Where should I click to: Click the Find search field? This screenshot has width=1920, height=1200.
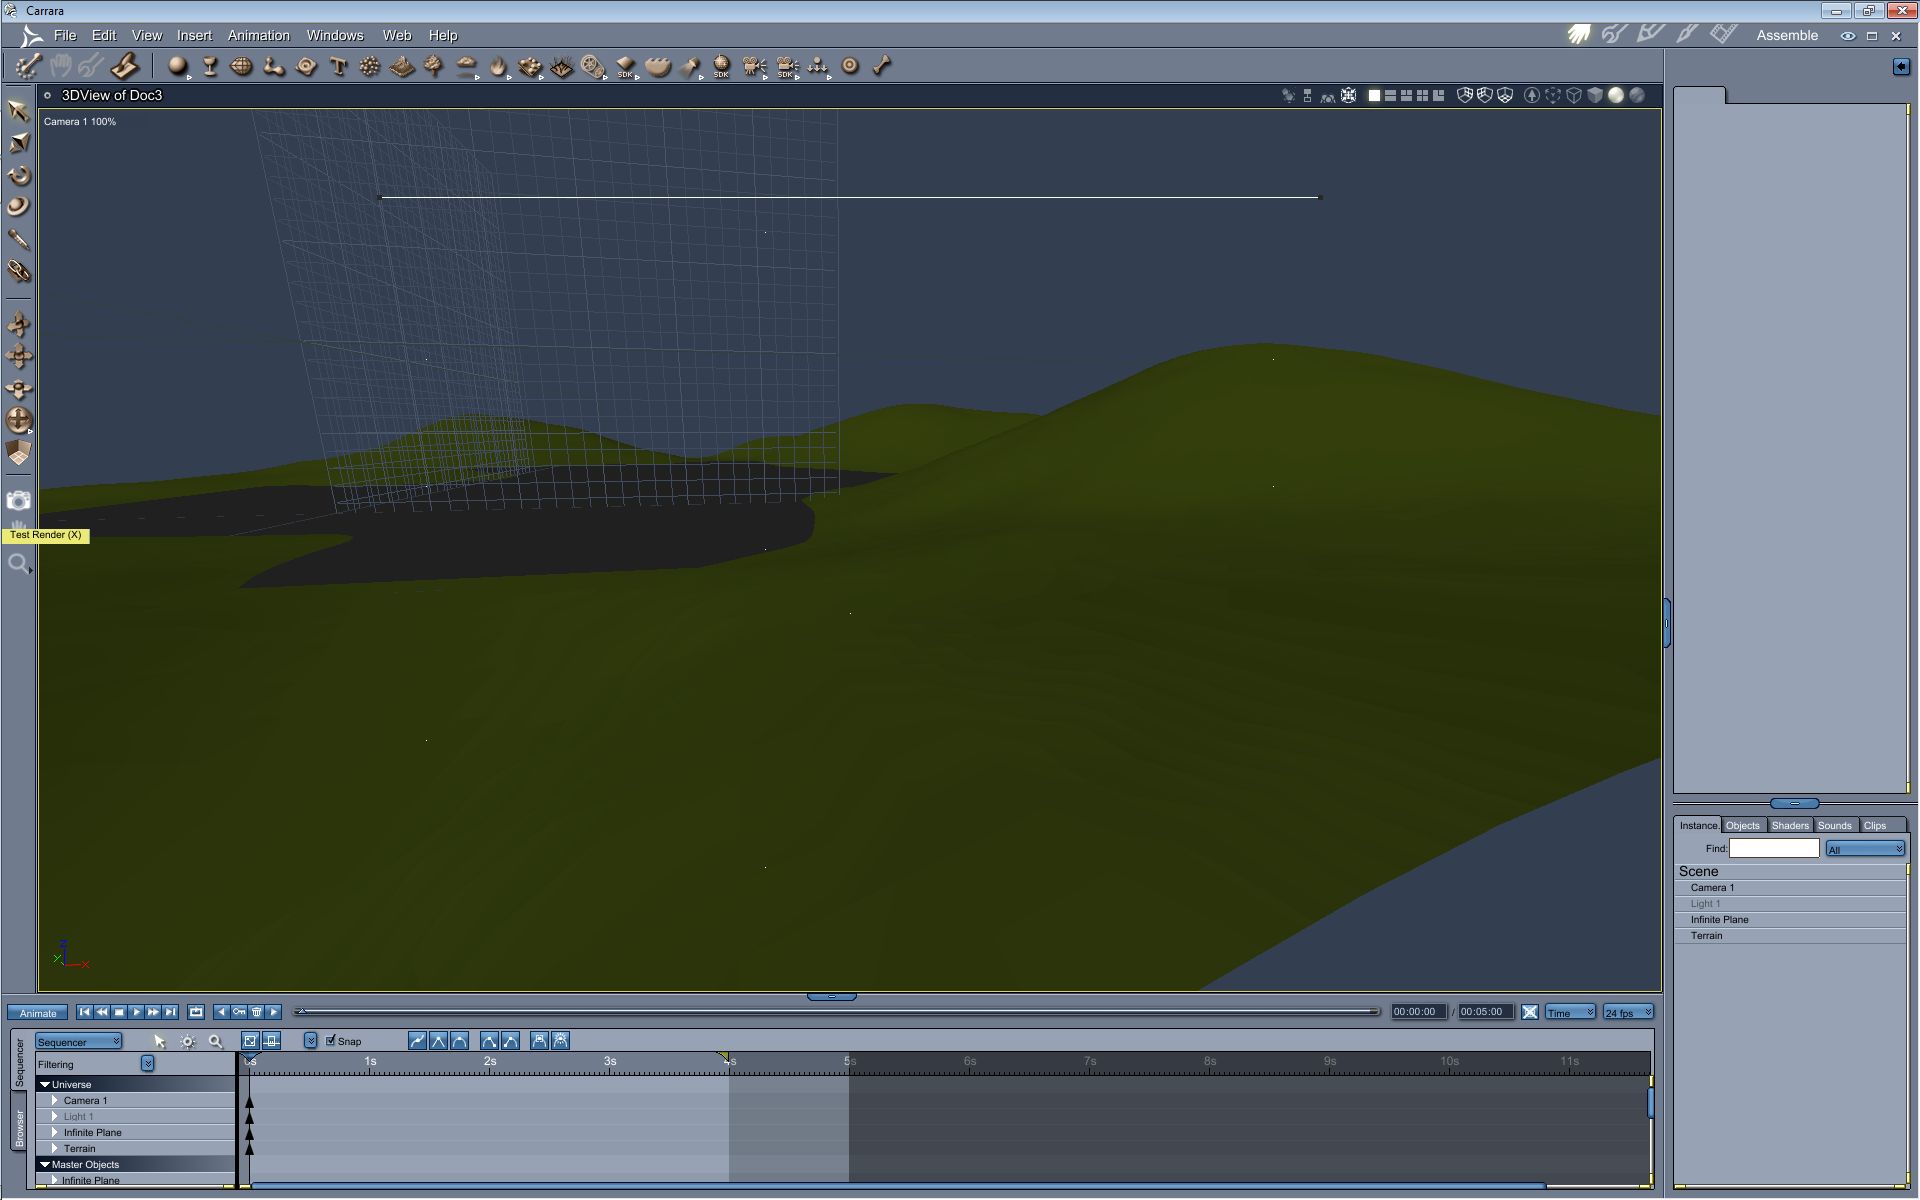[x=1773, y=848]
